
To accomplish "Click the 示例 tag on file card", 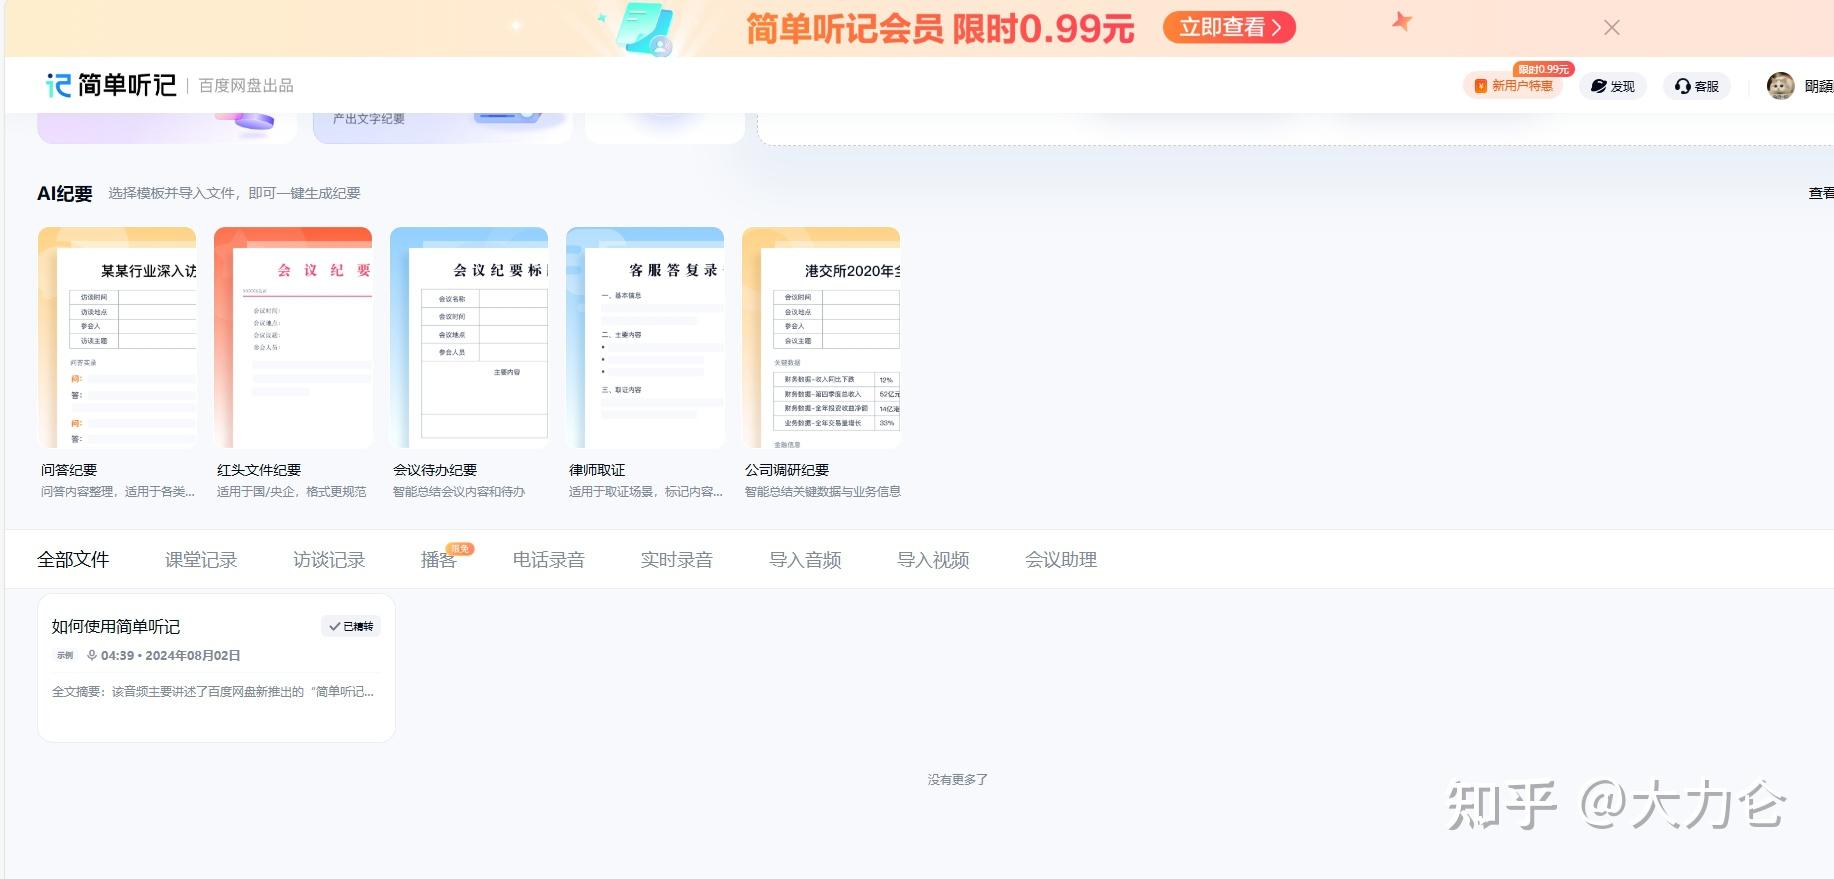I will tap(65, 656).
